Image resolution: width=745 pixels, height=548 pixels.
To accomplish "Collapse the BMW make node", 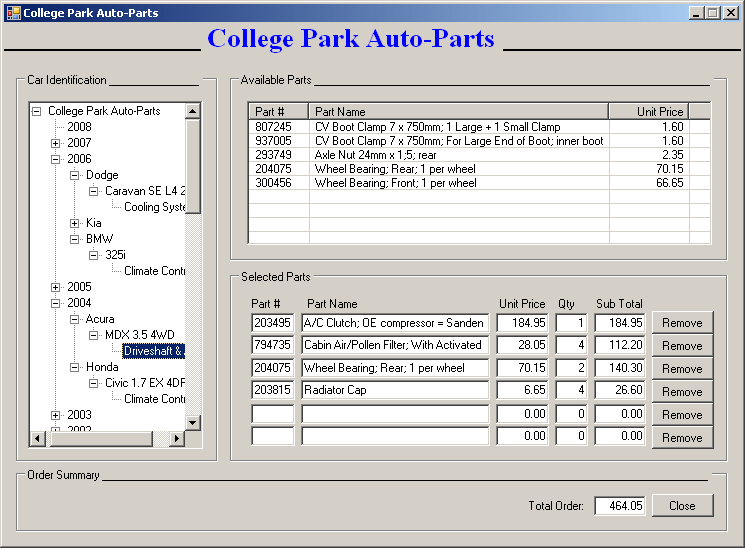I will click(x=75, y=239).
